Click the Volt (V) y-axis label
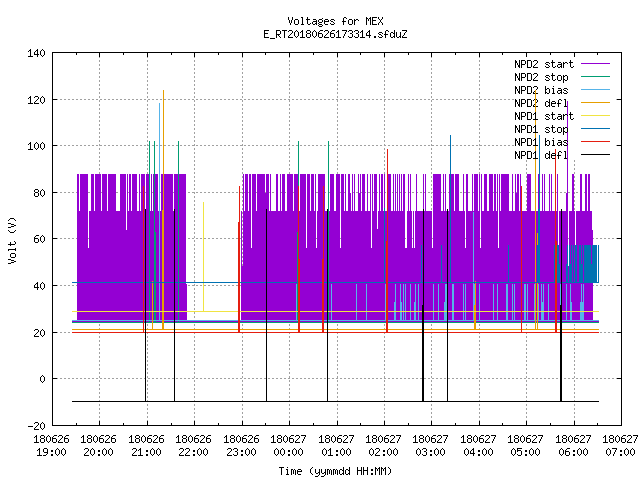Screen dimensions: 640x480 (x=12, y=240)
